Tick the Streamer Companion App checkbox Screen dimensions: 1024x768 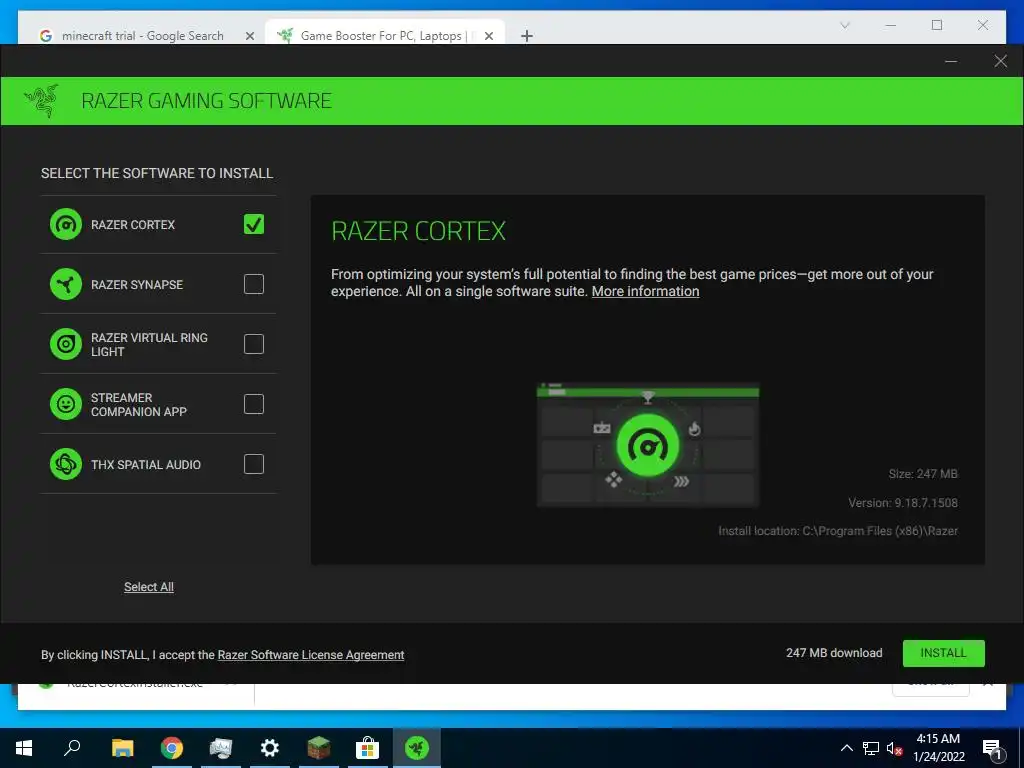pos(254,404)
